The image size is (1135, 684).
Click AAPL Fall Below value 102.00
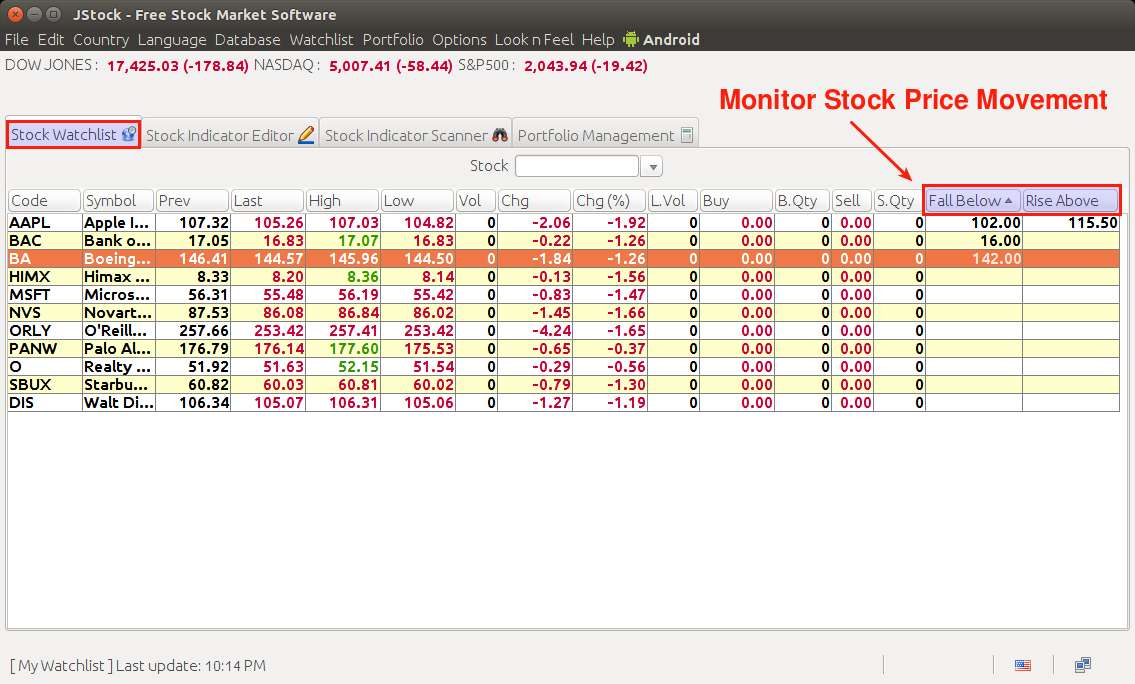coord(974,223)
